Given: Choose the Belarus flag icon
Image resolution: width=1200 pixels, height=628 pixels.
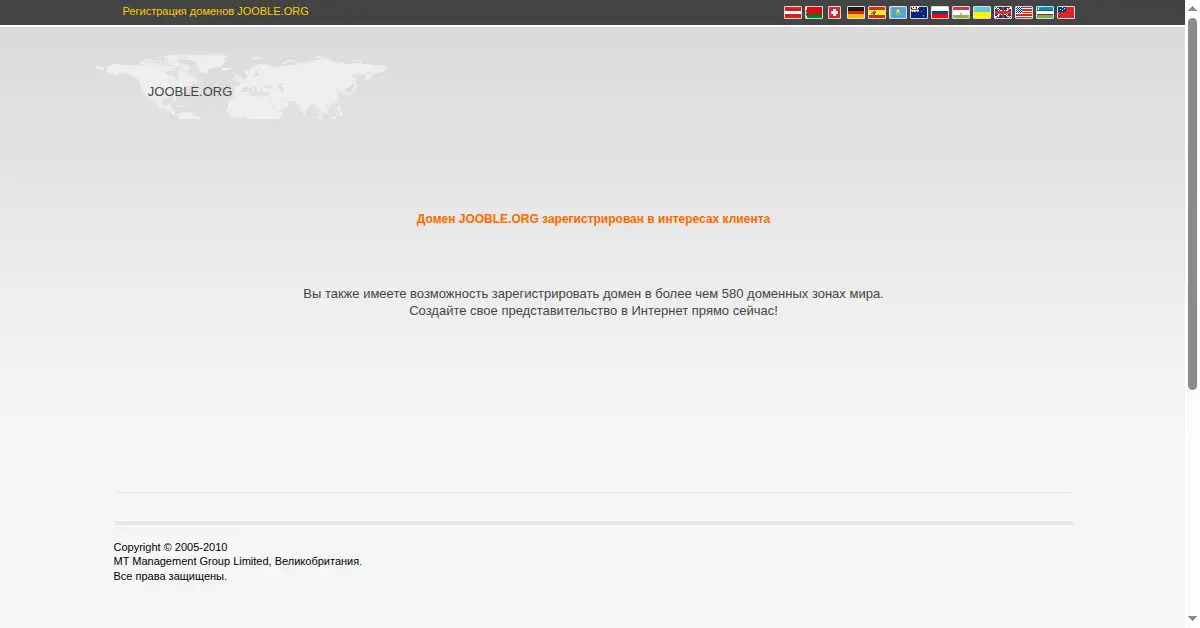Looking at the screenshot, I should pos(814,12).
